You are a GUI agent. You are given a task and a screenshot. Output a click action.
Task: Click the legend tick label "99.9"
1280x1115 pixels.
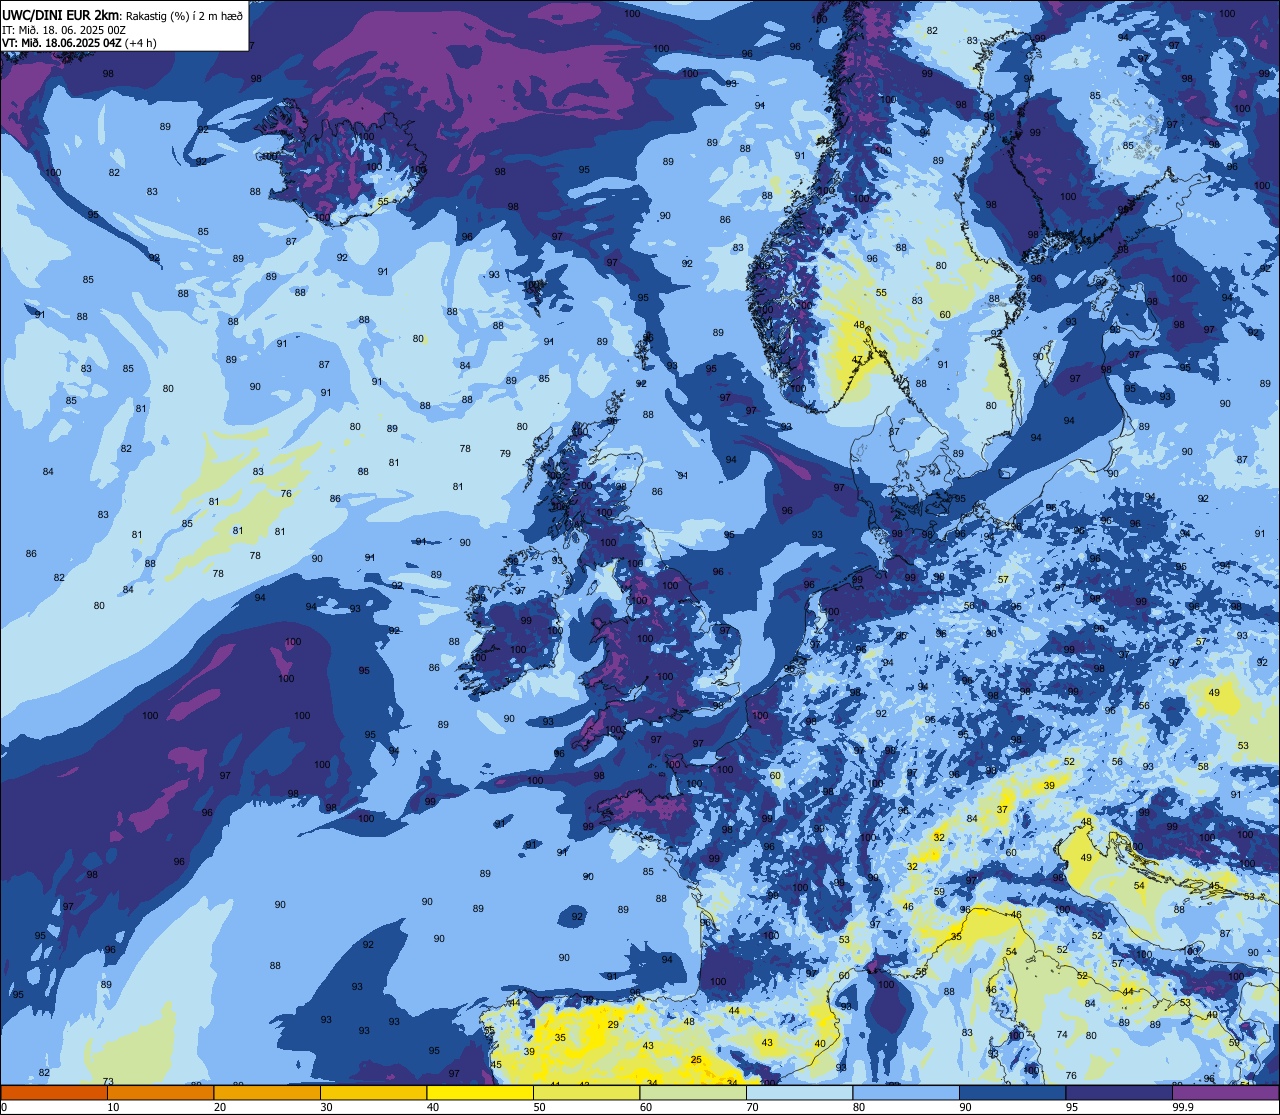tap(1184, 1107)
